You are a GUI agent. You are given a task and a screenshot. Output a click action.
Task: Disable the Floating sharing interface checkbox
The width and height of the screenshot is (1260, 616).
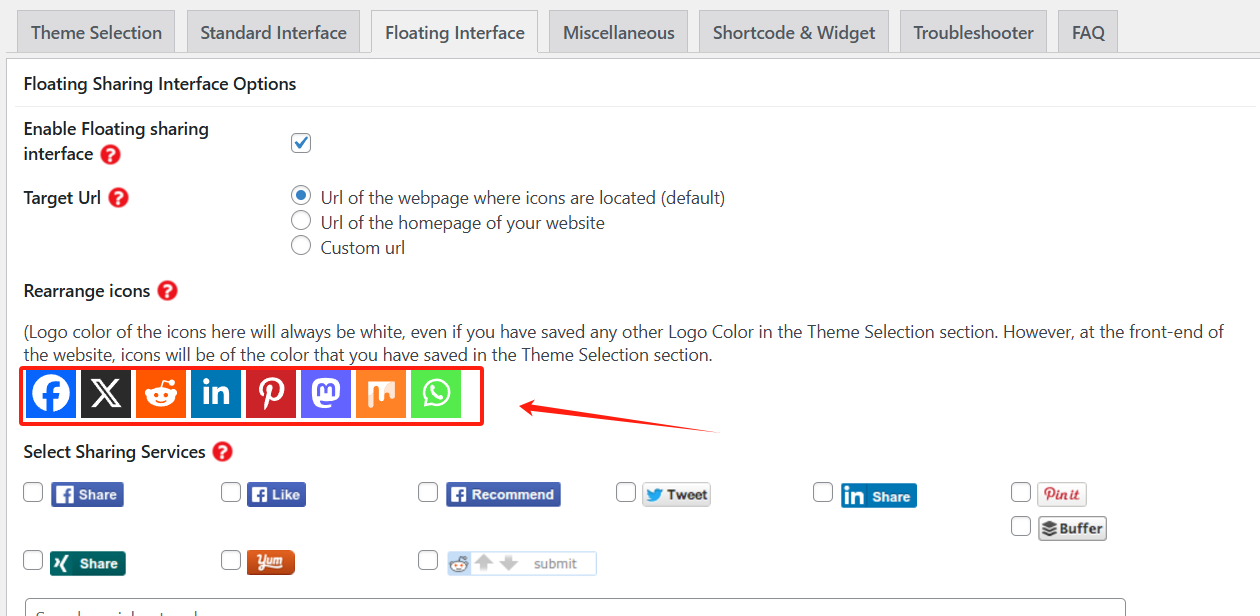[x=301, y=143]
